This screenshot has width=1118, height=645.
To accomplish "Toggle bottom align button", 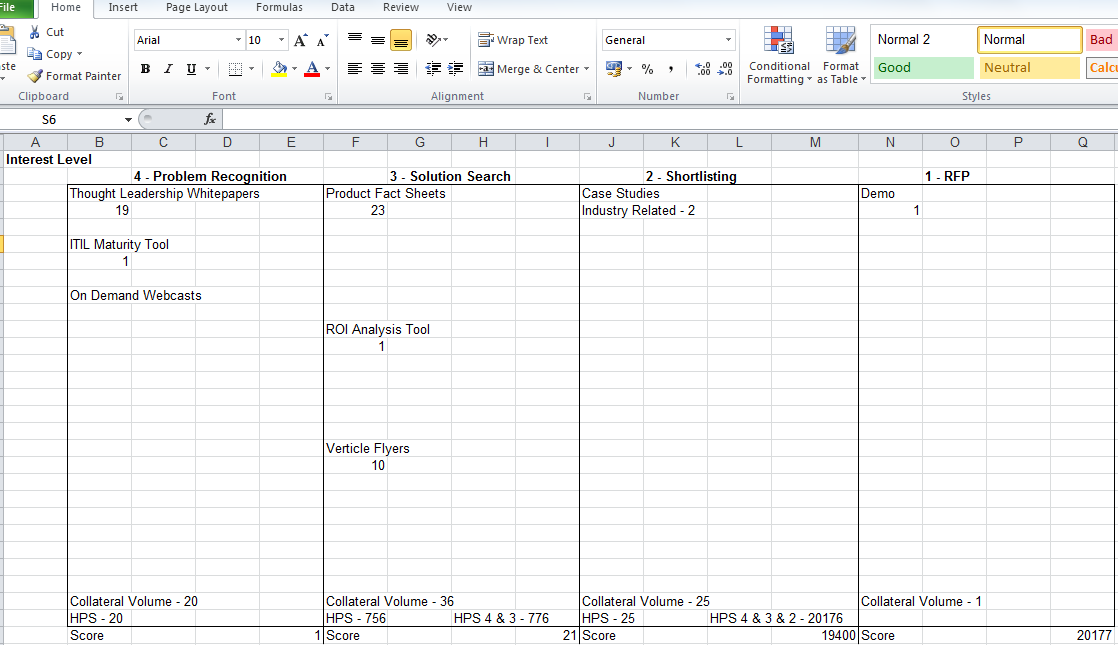I will click(x=401, y=41).
